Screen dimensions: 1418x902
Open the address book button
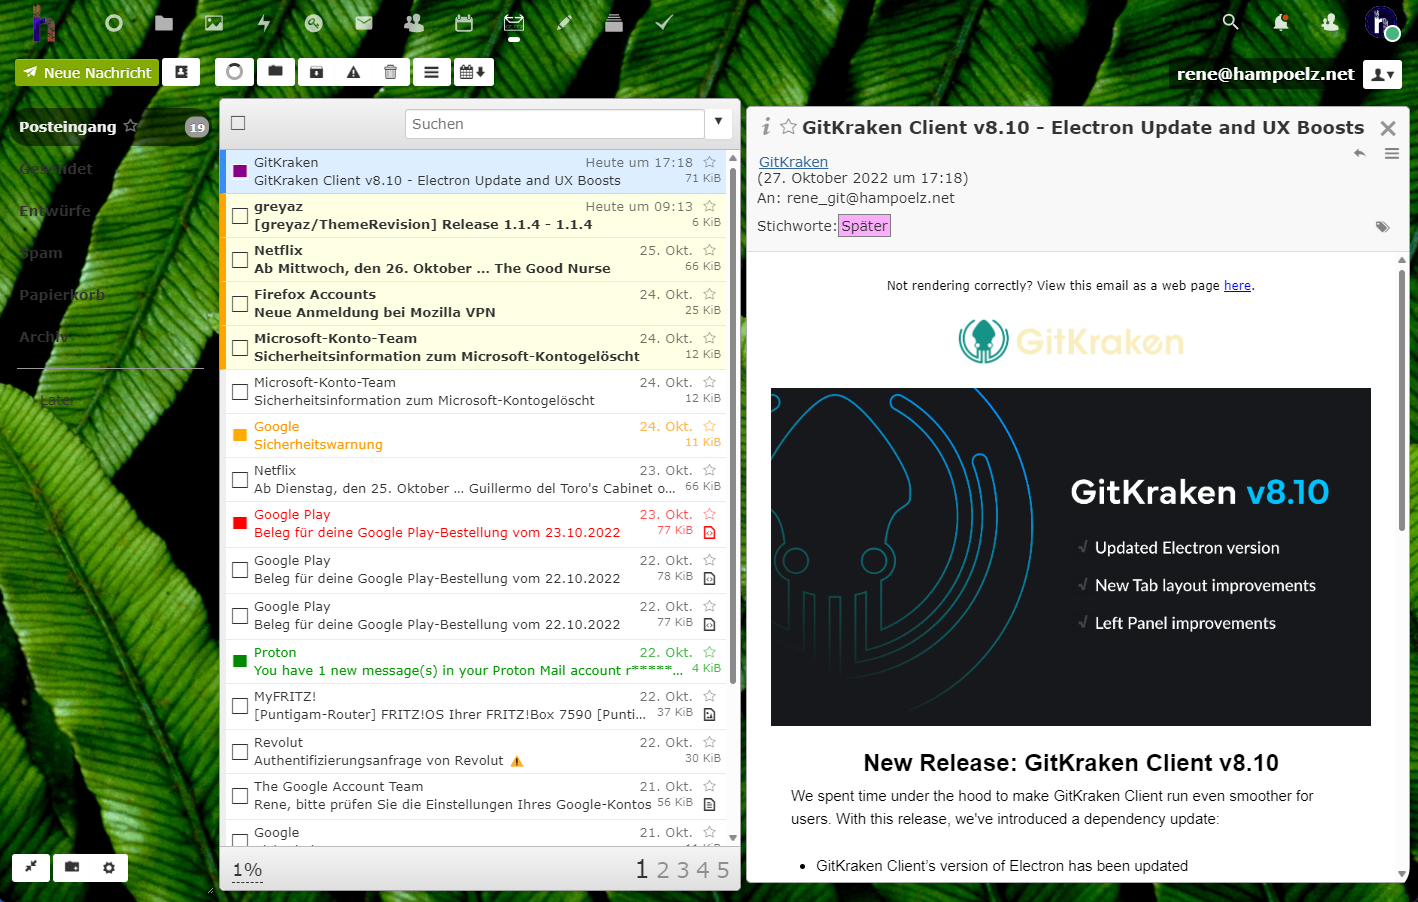click(x=181, y=72)
